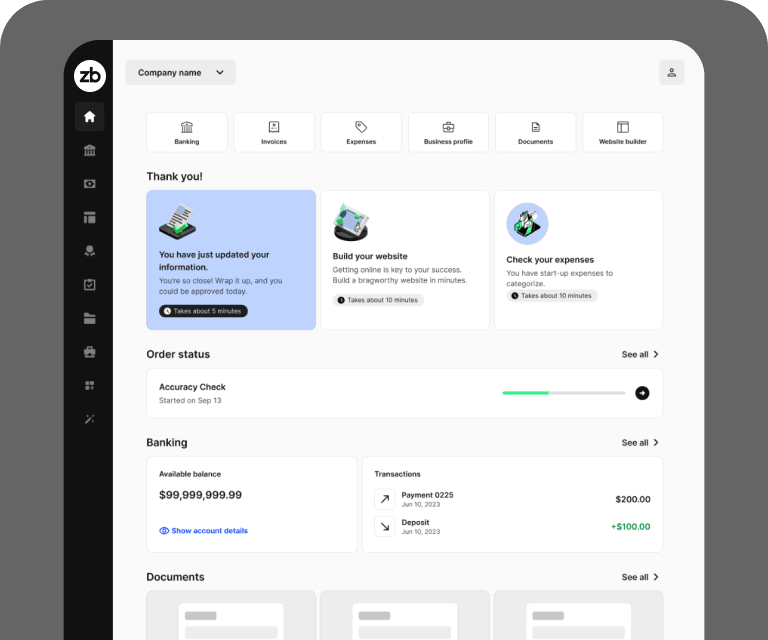Click the incoming arrow icon for Deposit
The height and width of the screenshot is (640, 768).
(385, 526)
